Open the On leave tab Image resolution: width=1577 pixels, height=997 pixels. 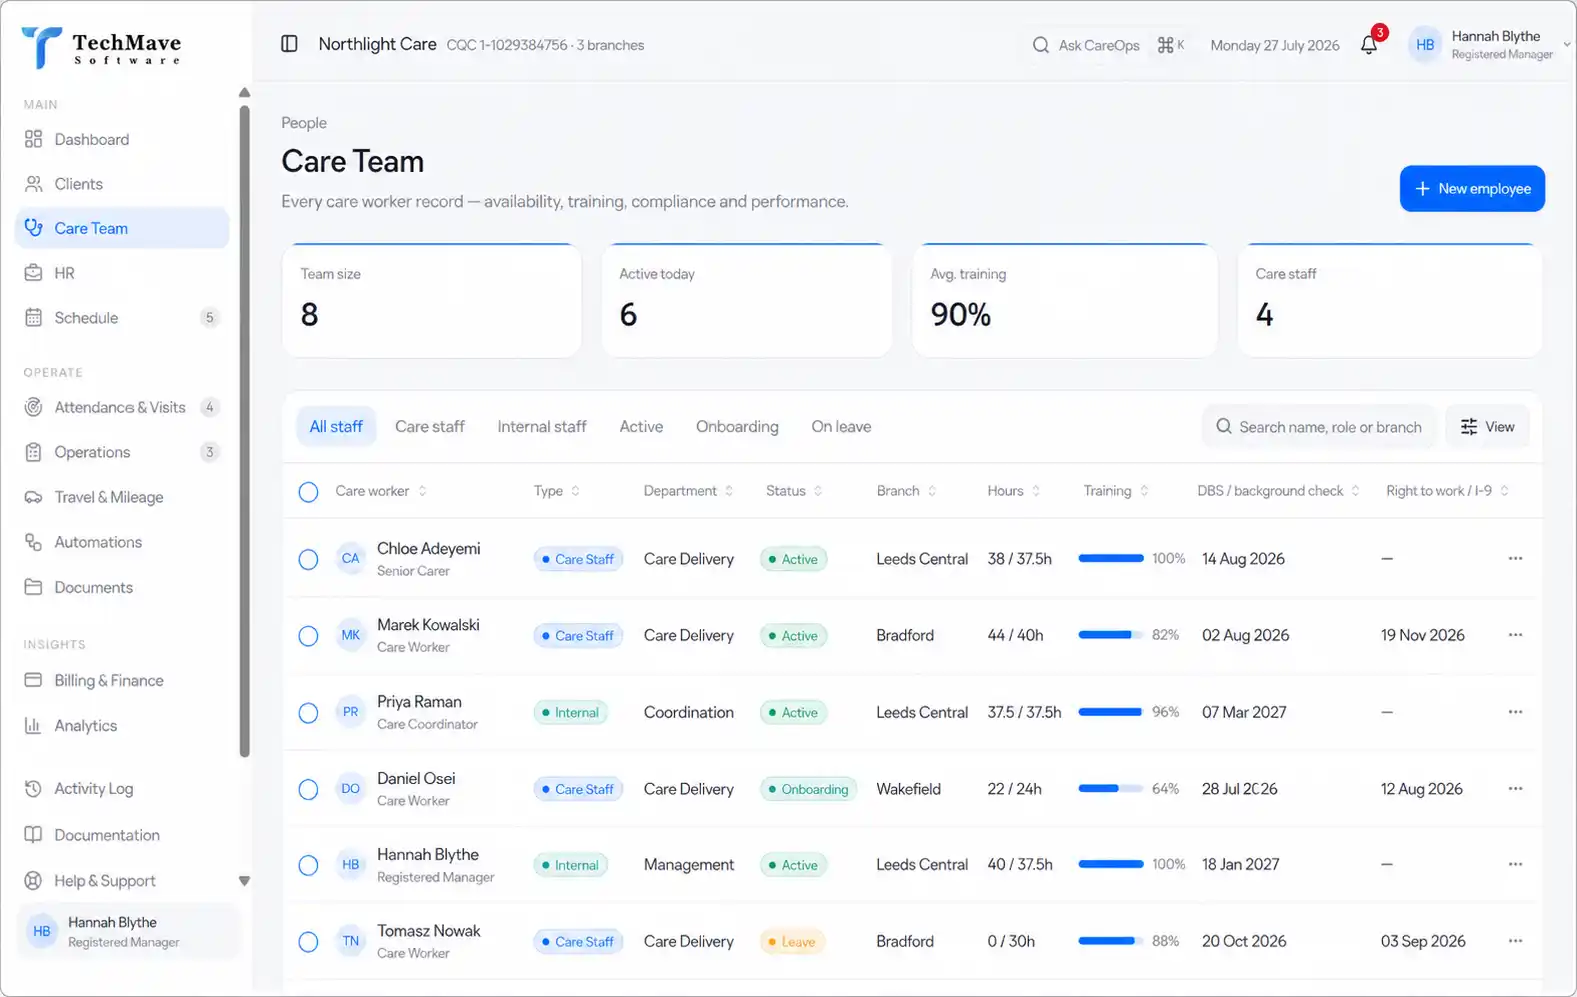(841, 426)
